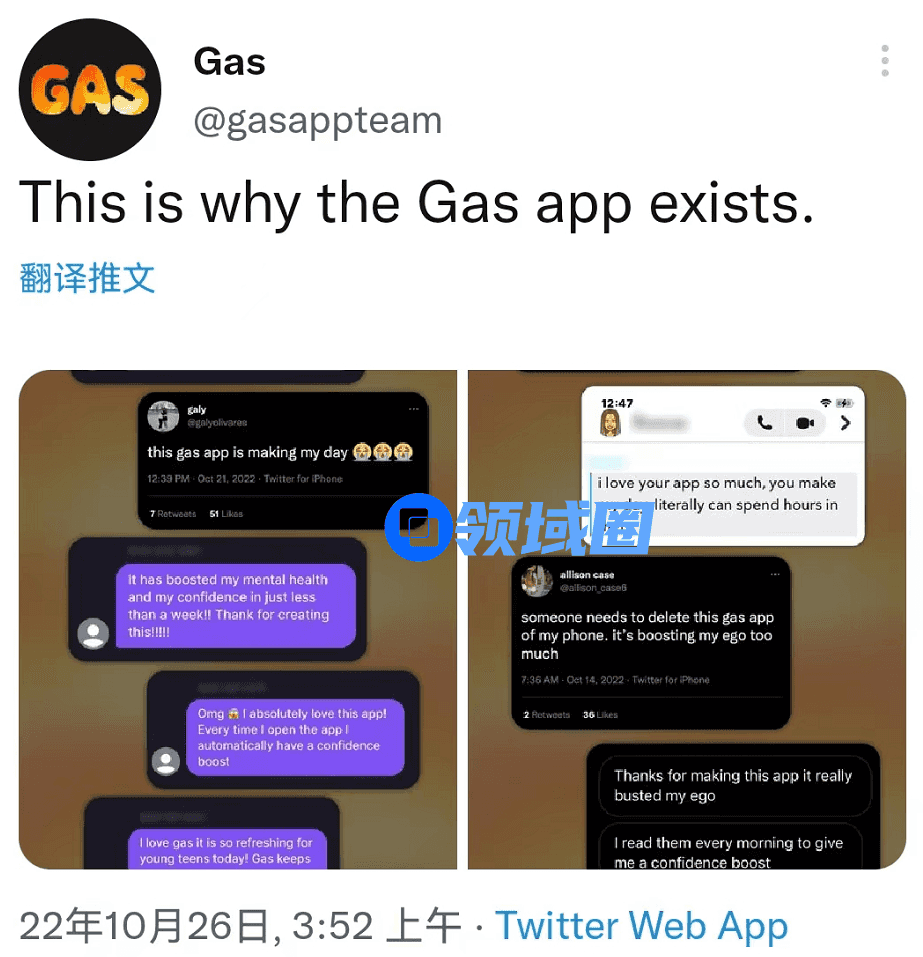Open the right testimonial collage image

click(x=687, y=619)
